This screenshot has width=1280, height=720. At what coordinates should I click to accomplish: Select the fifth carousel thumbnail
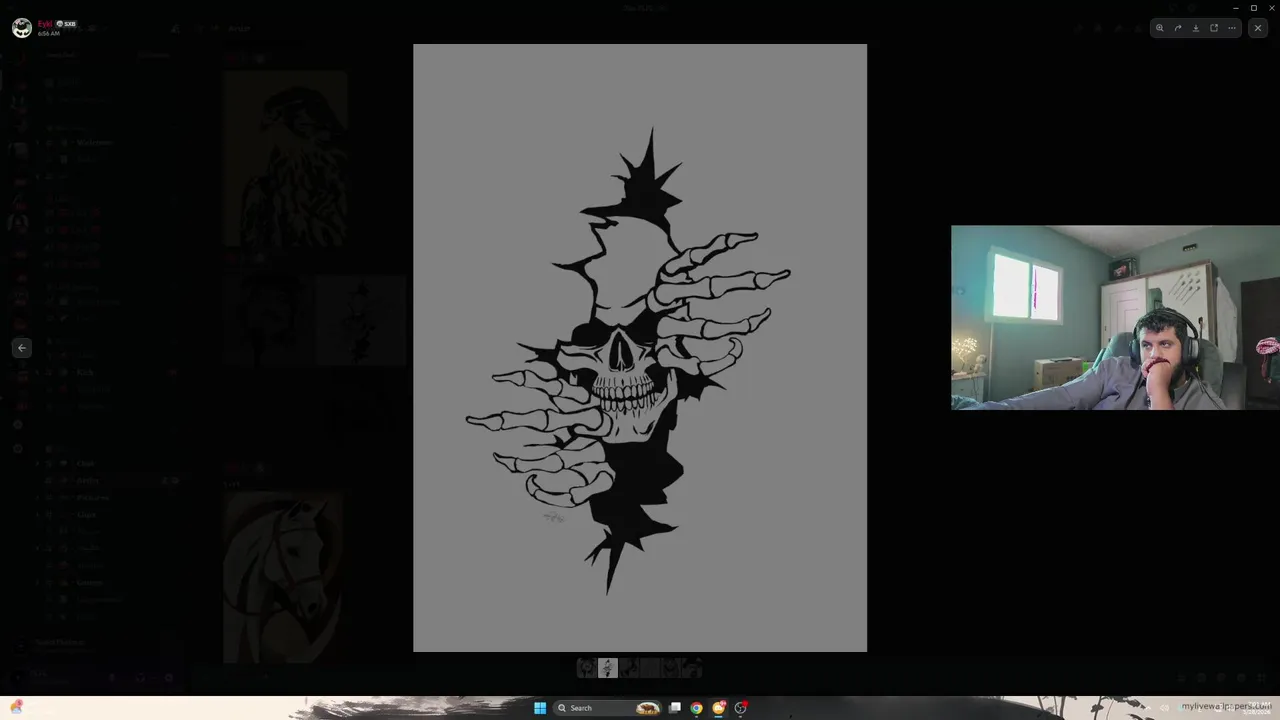671,668
